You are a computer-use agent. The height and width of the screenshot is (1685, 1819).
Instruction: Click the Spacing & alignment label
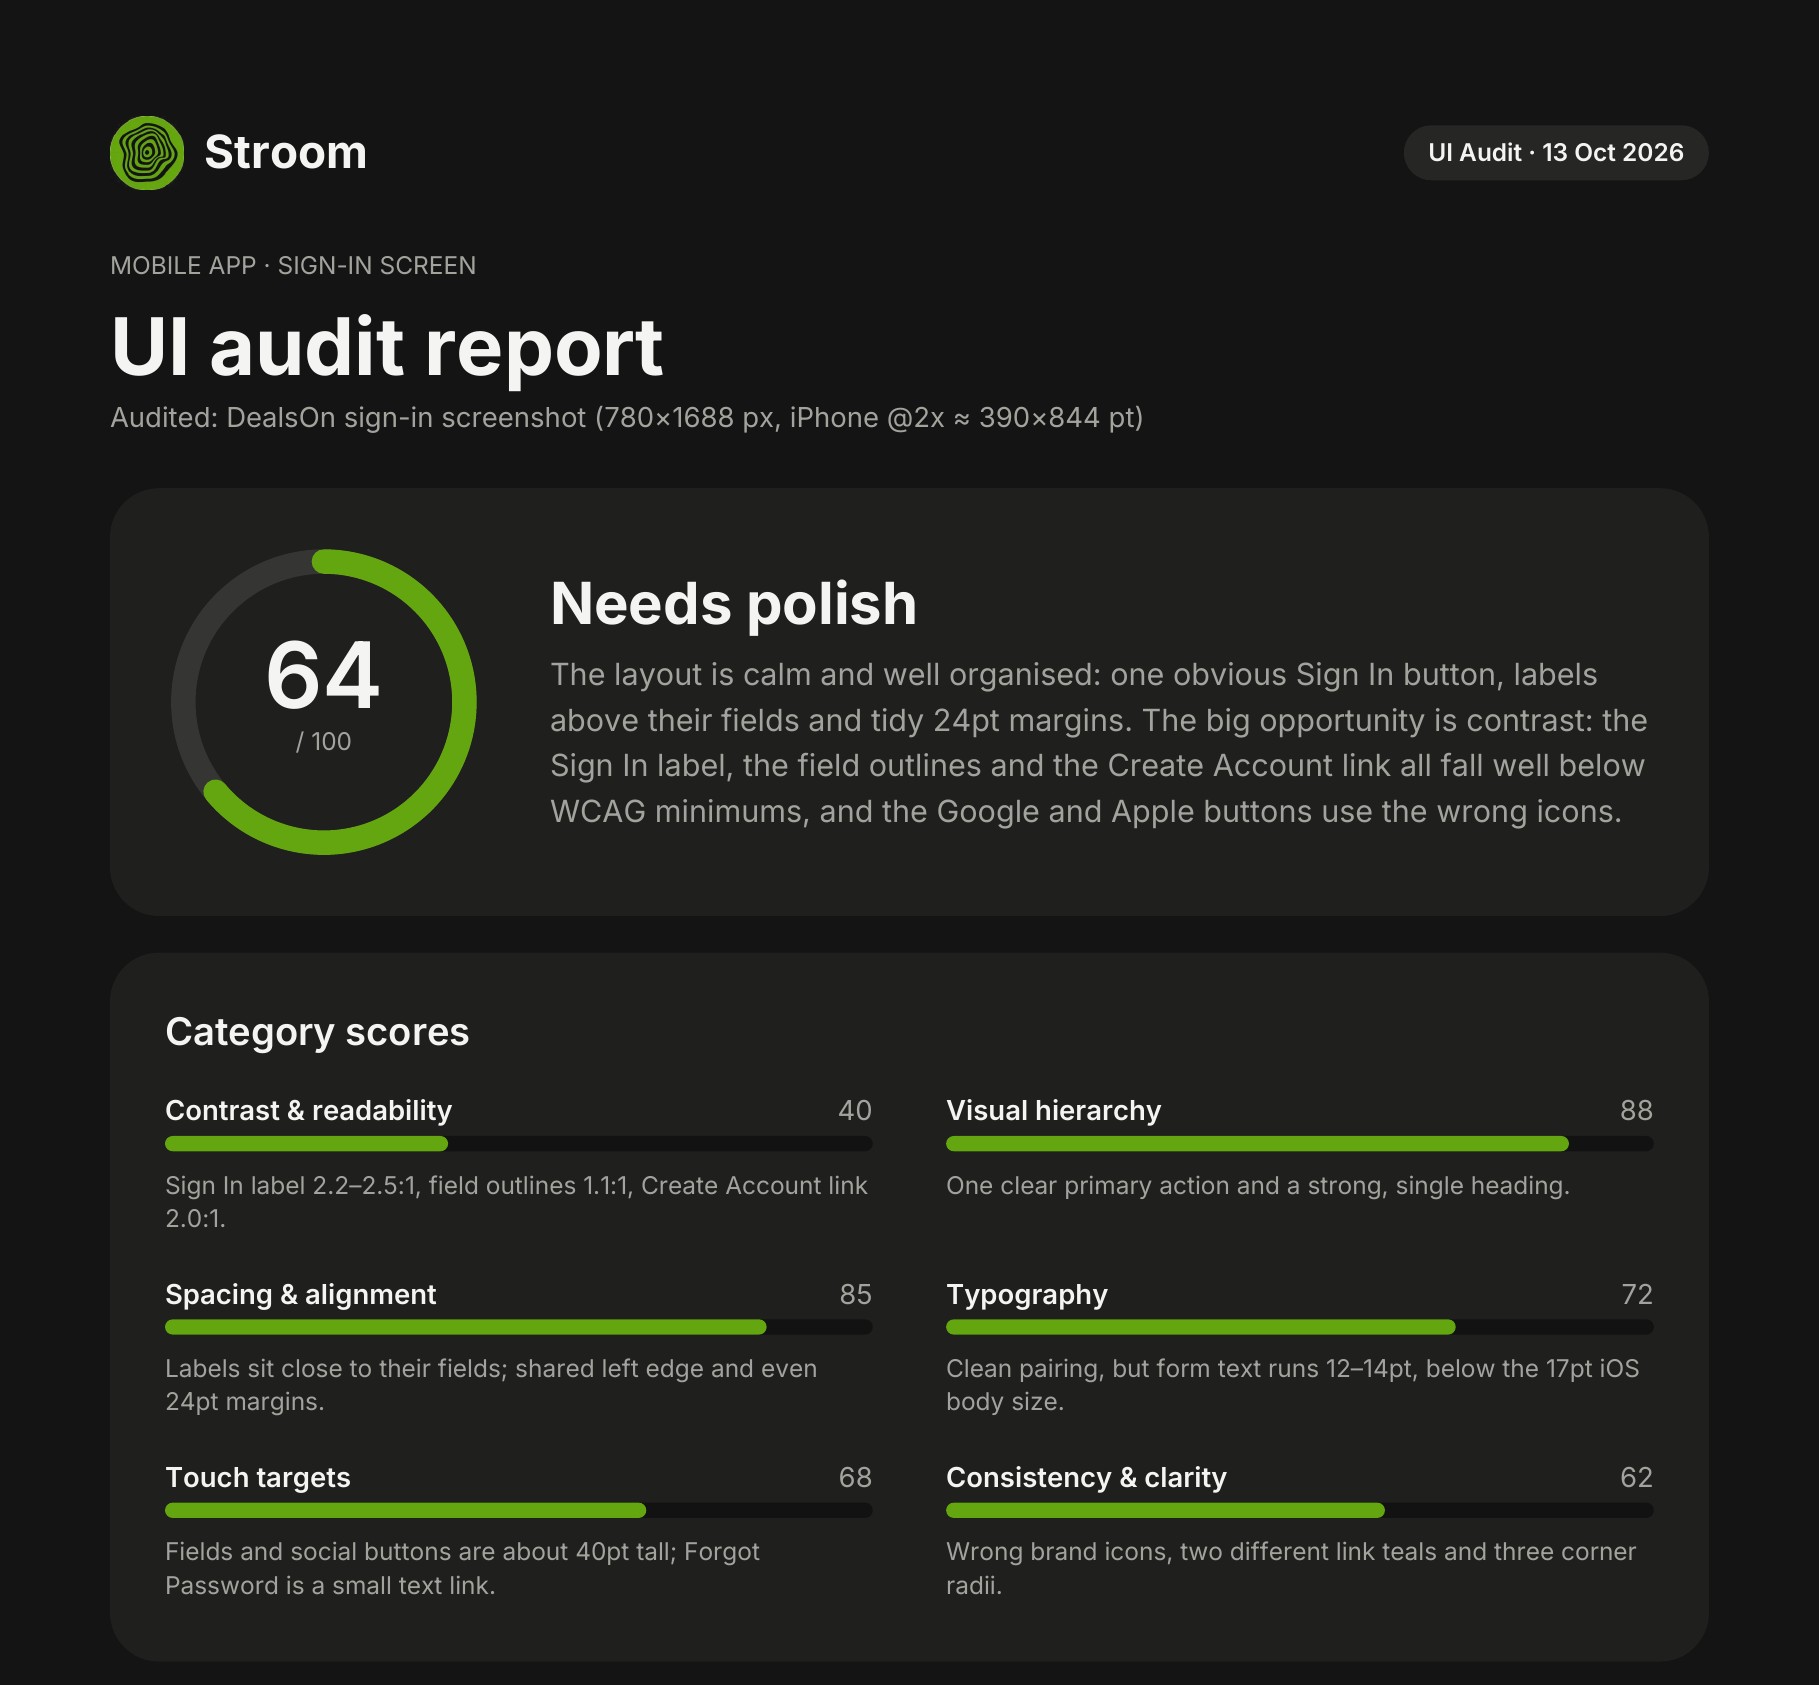coord(301,1295)
